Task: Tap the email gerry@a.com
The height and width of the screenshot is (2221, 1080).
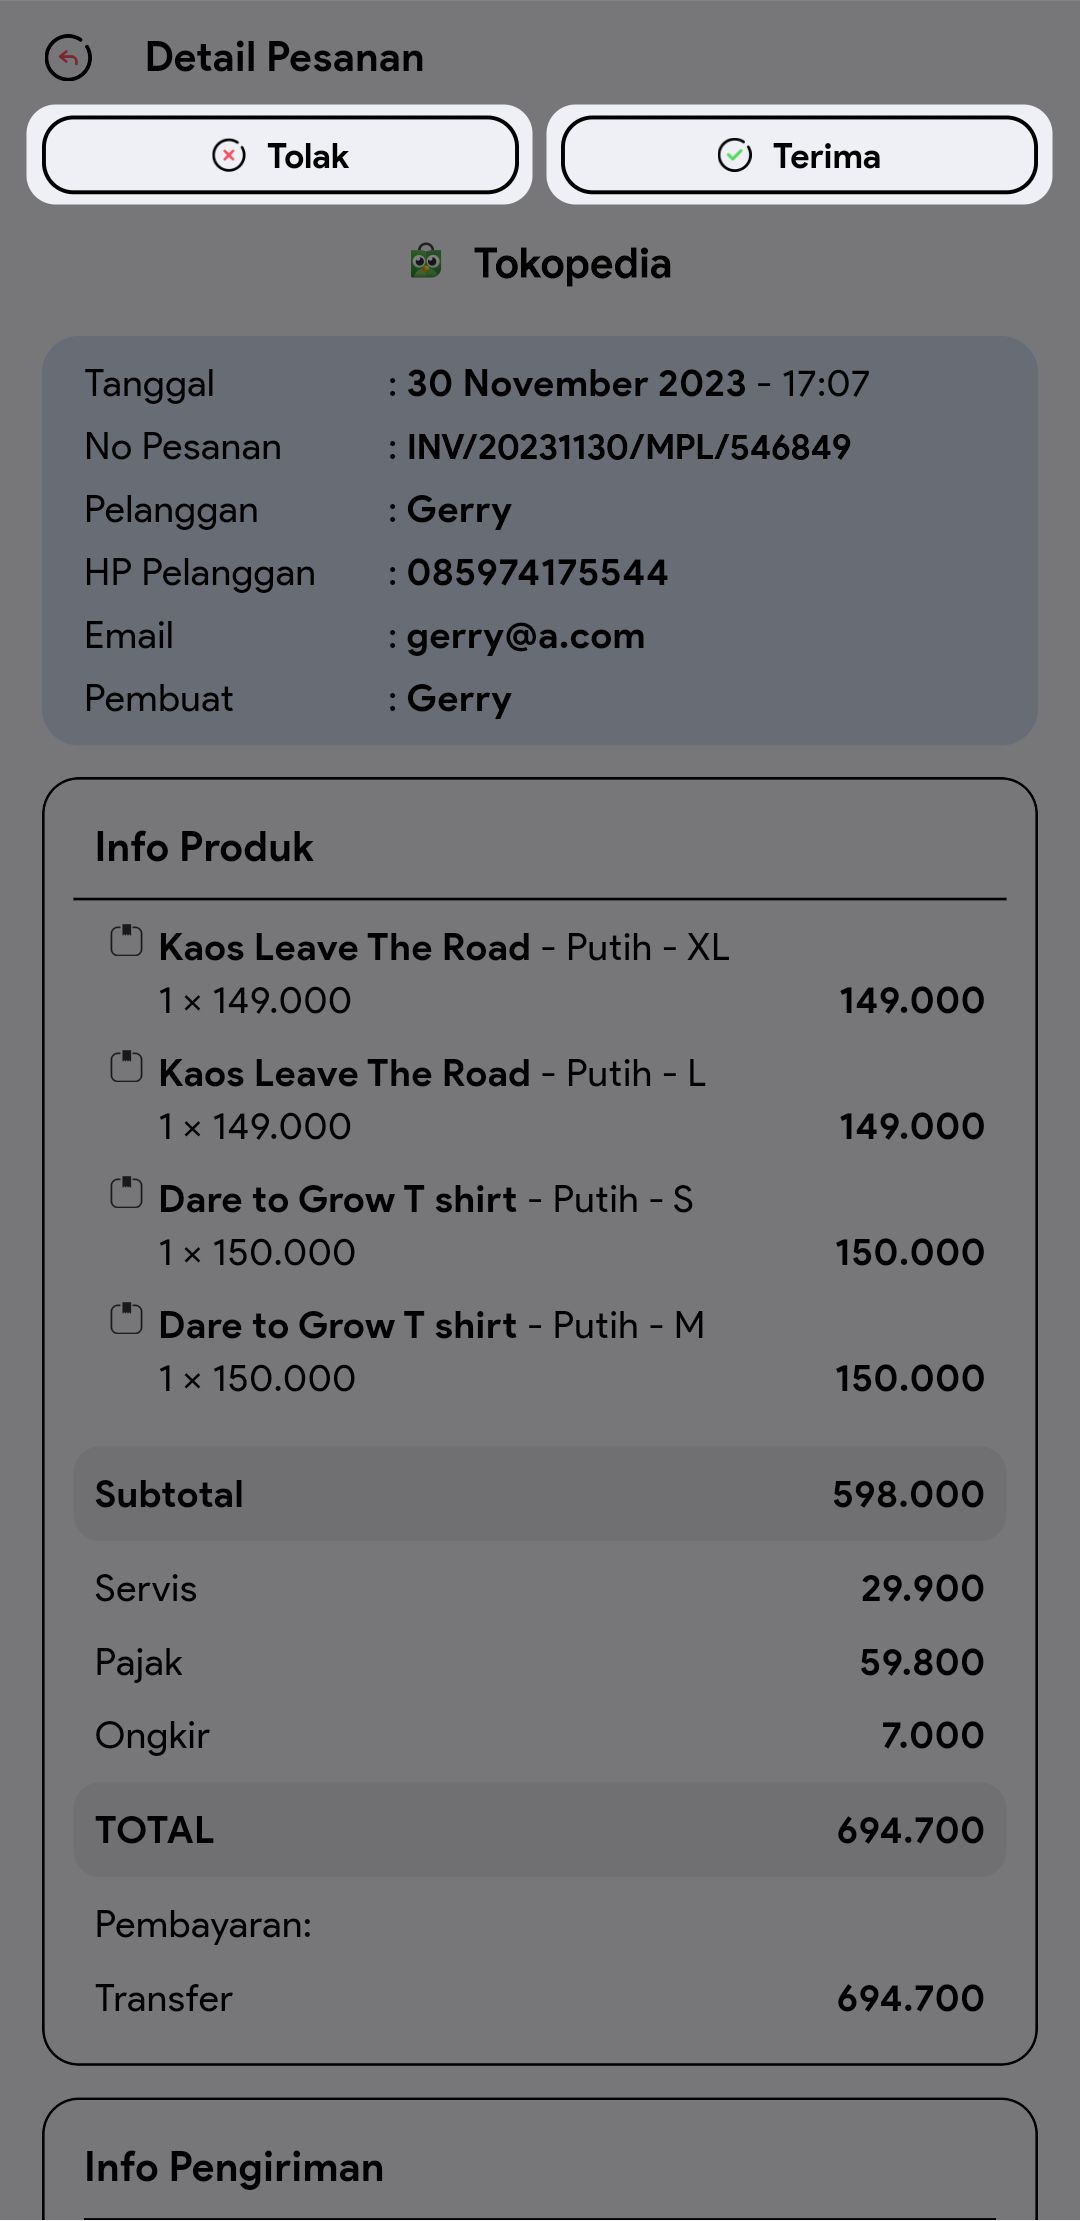Action: coord(525,636)
